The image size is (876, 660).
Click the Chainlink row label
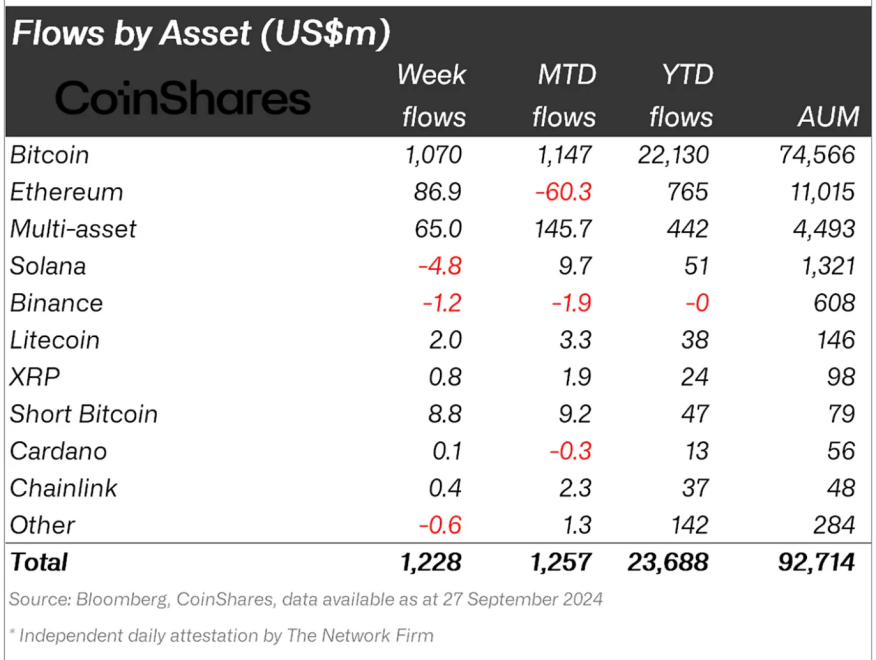[64, 488]
